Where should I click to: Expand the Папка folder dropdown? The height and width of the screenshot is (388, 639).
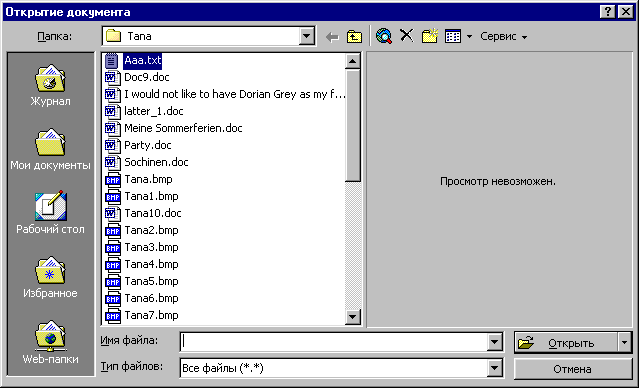pyautogui.click(x=306, y=36)
